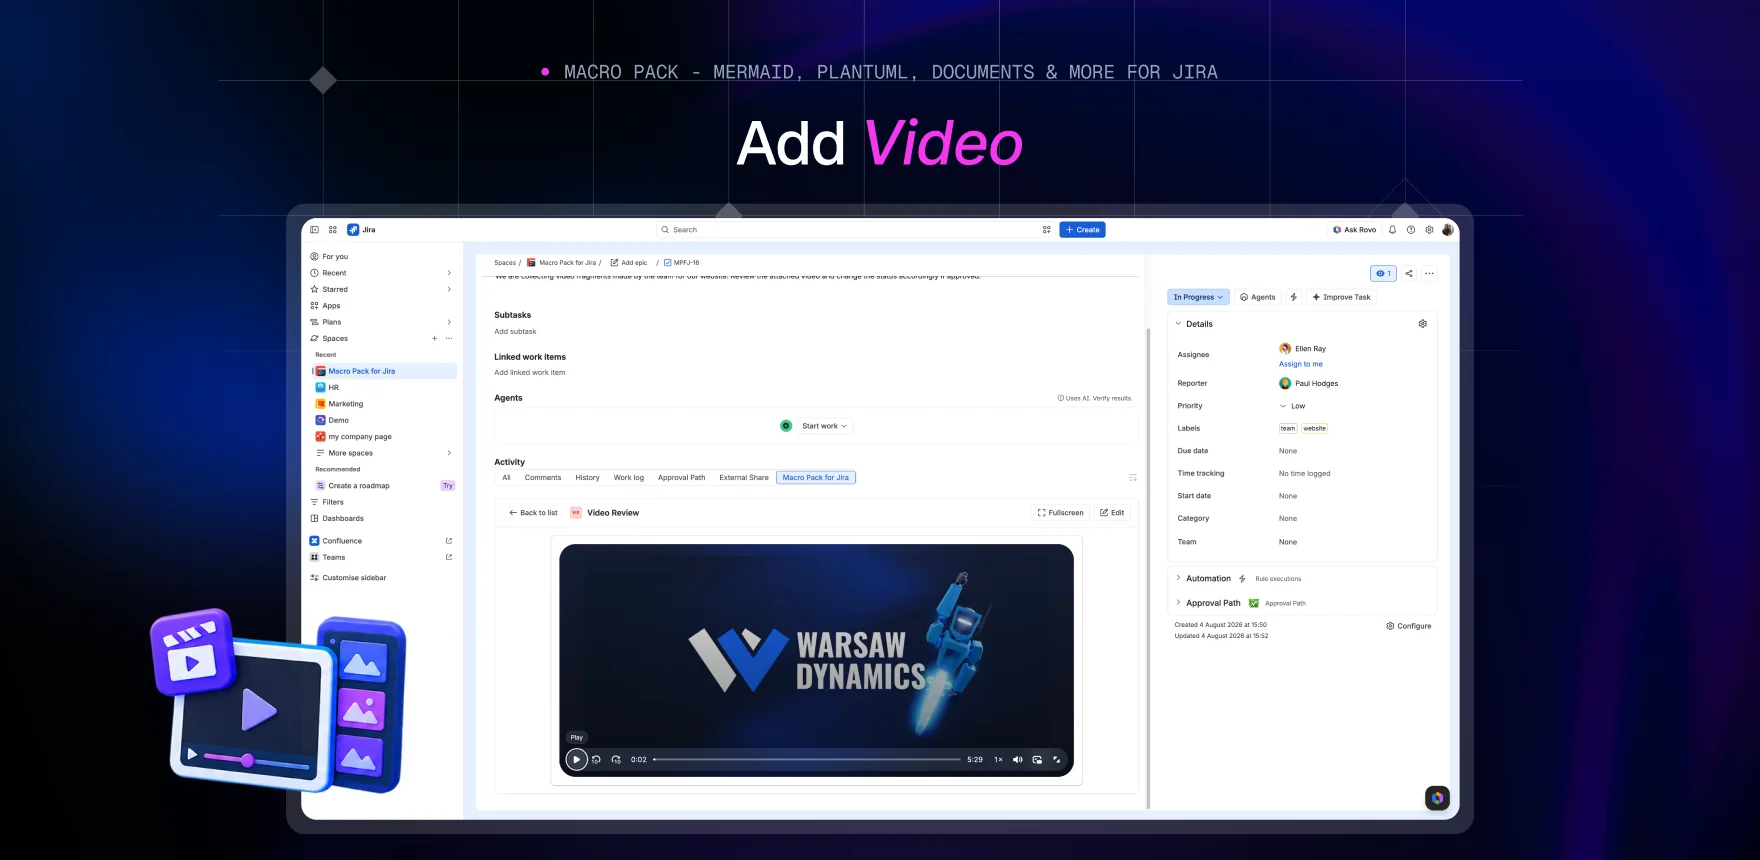
Task: Open the In Progress status dropdown
Action: tap(1198, 297)
